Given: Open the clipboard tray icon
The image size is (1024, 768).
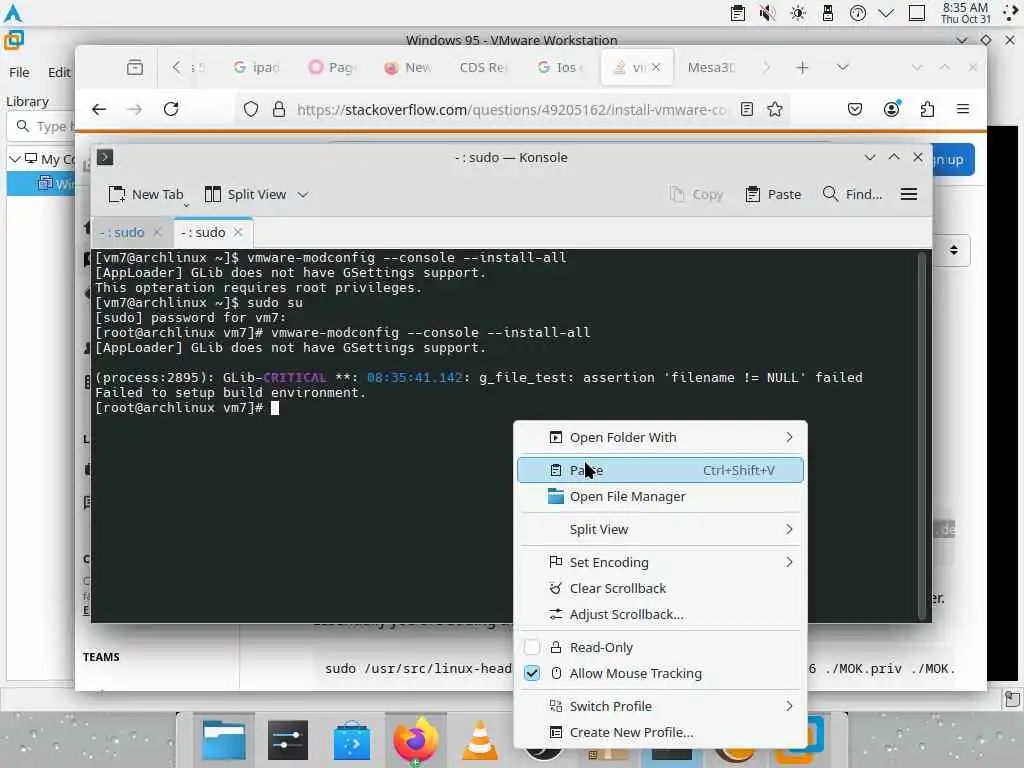Looking at the screenshot, I should [x=738, y=13].
